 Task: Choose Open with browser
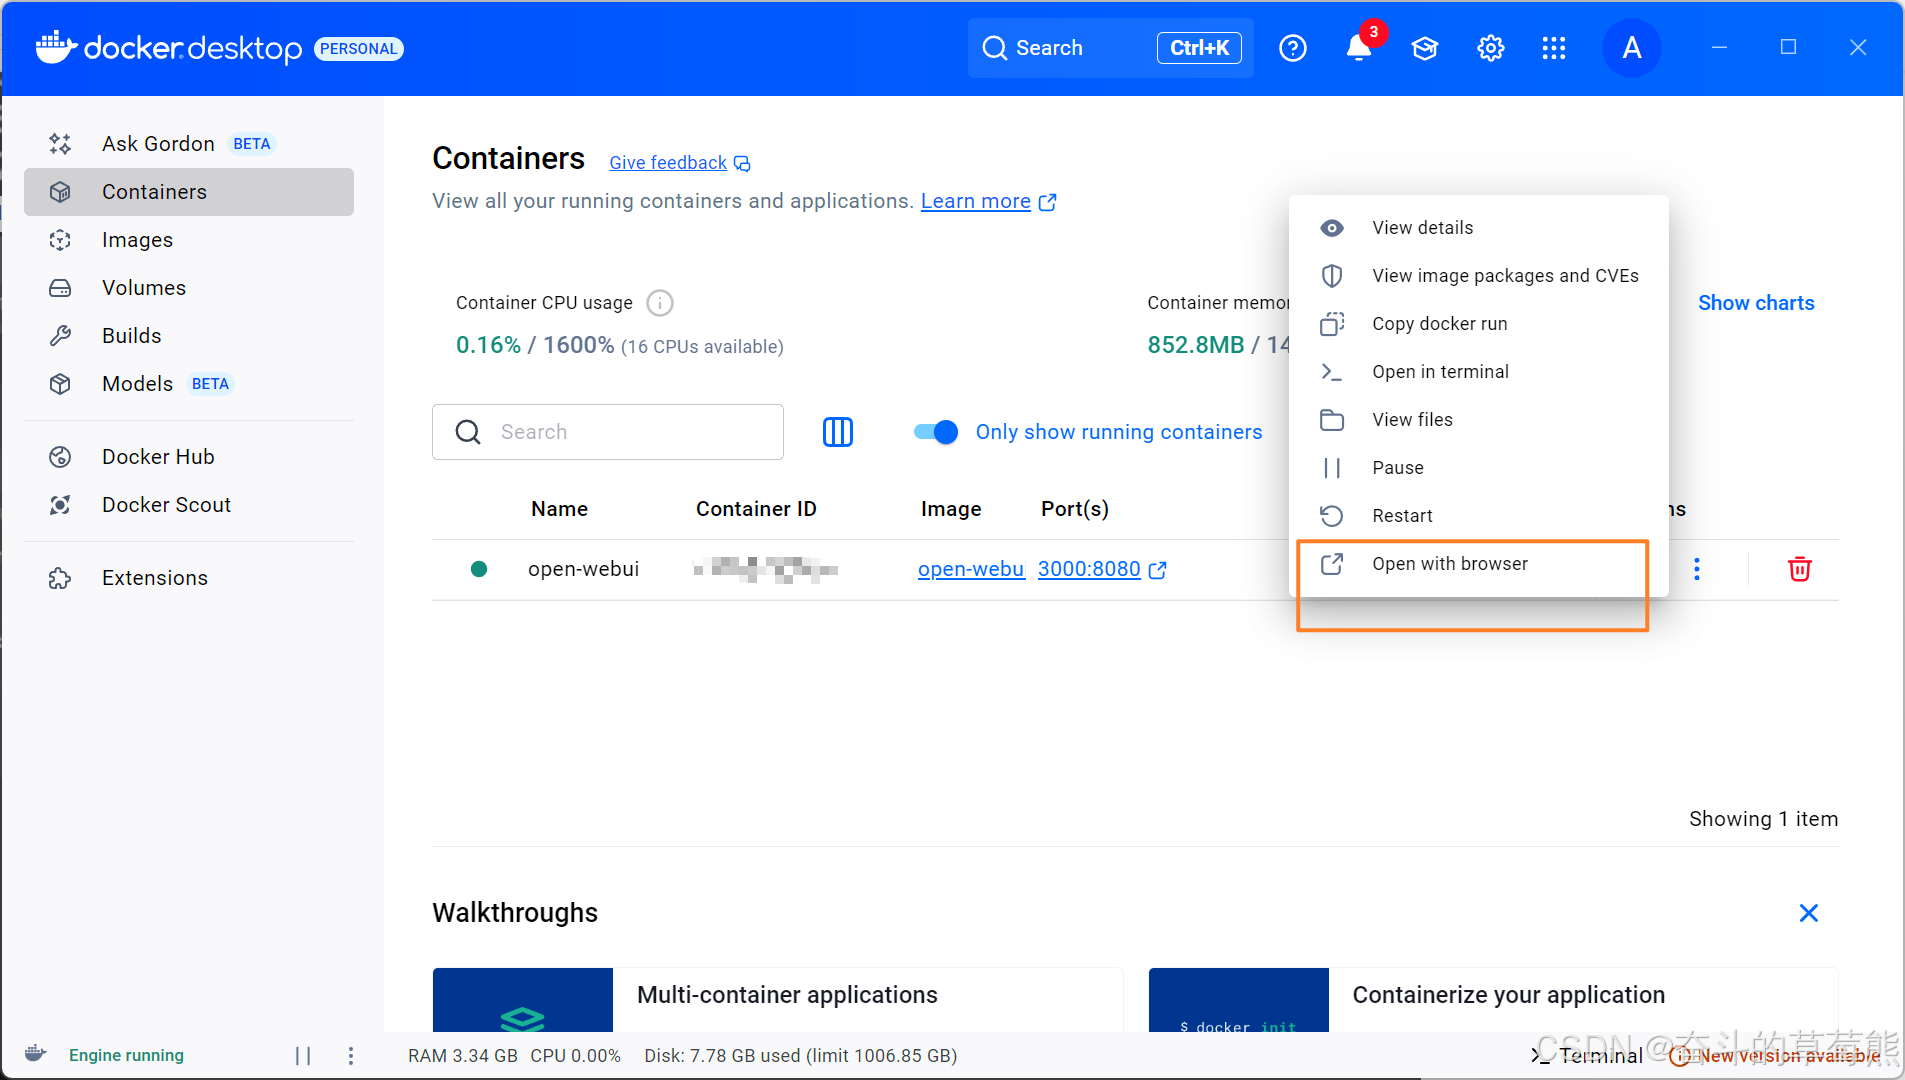[x=1479, y=564]
